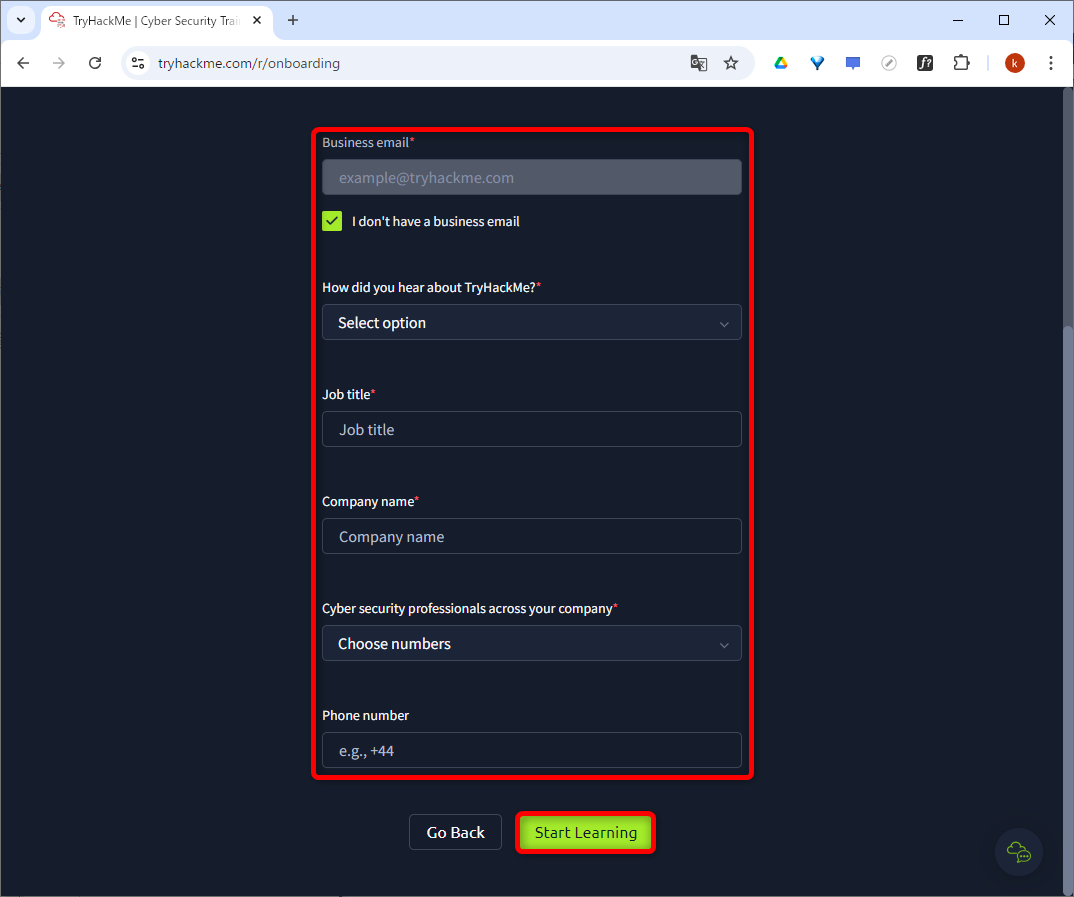Click the Phone number input field
This screenshot has width=1074, height=897.
pyautogui.click(x=532, y=750)
